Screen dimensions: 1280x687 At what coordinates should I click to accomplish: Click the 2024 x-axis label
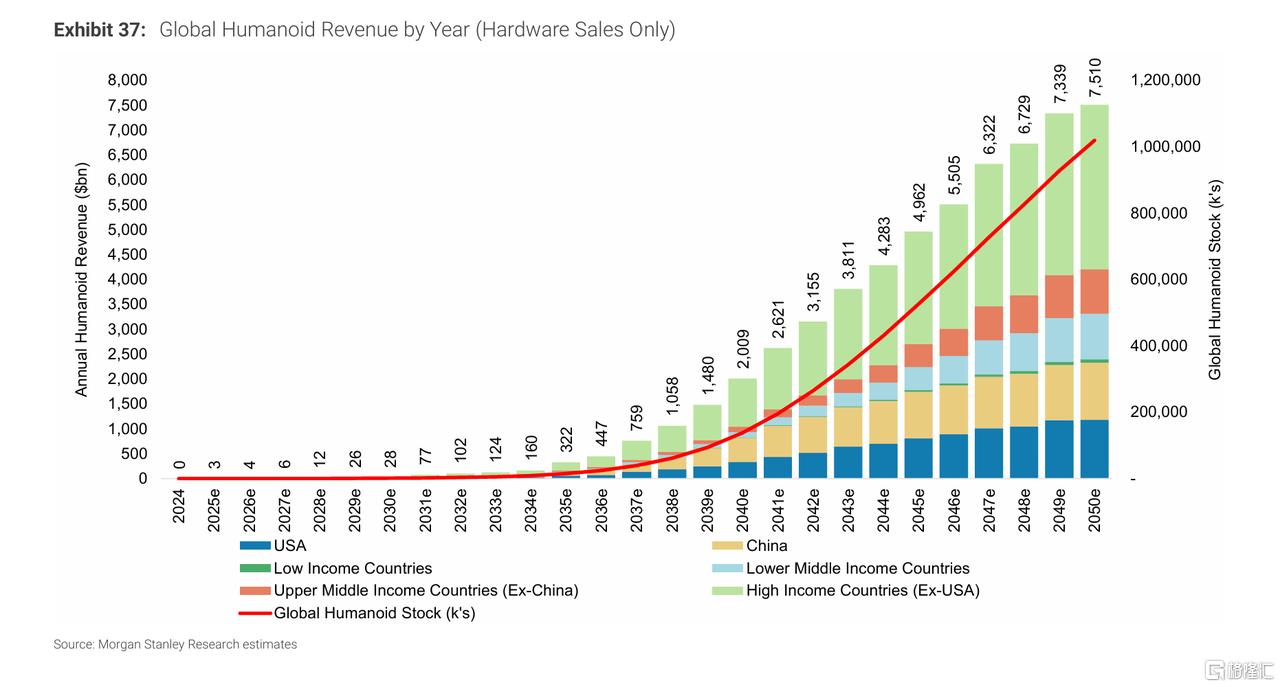[178, 505]
